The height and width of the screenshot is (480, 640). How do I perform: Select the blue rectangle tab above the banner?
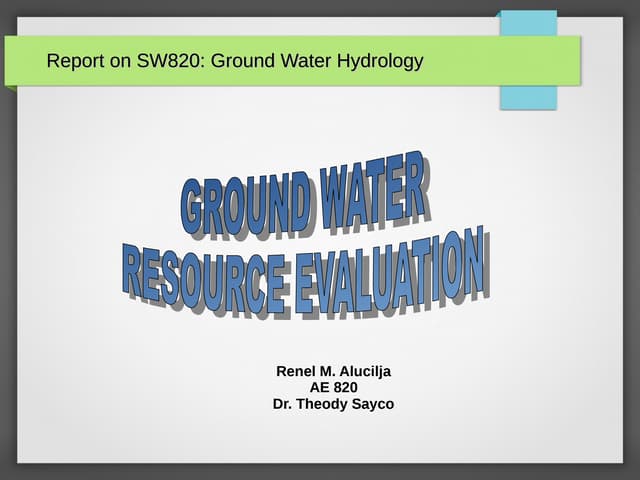coord(528,23)
